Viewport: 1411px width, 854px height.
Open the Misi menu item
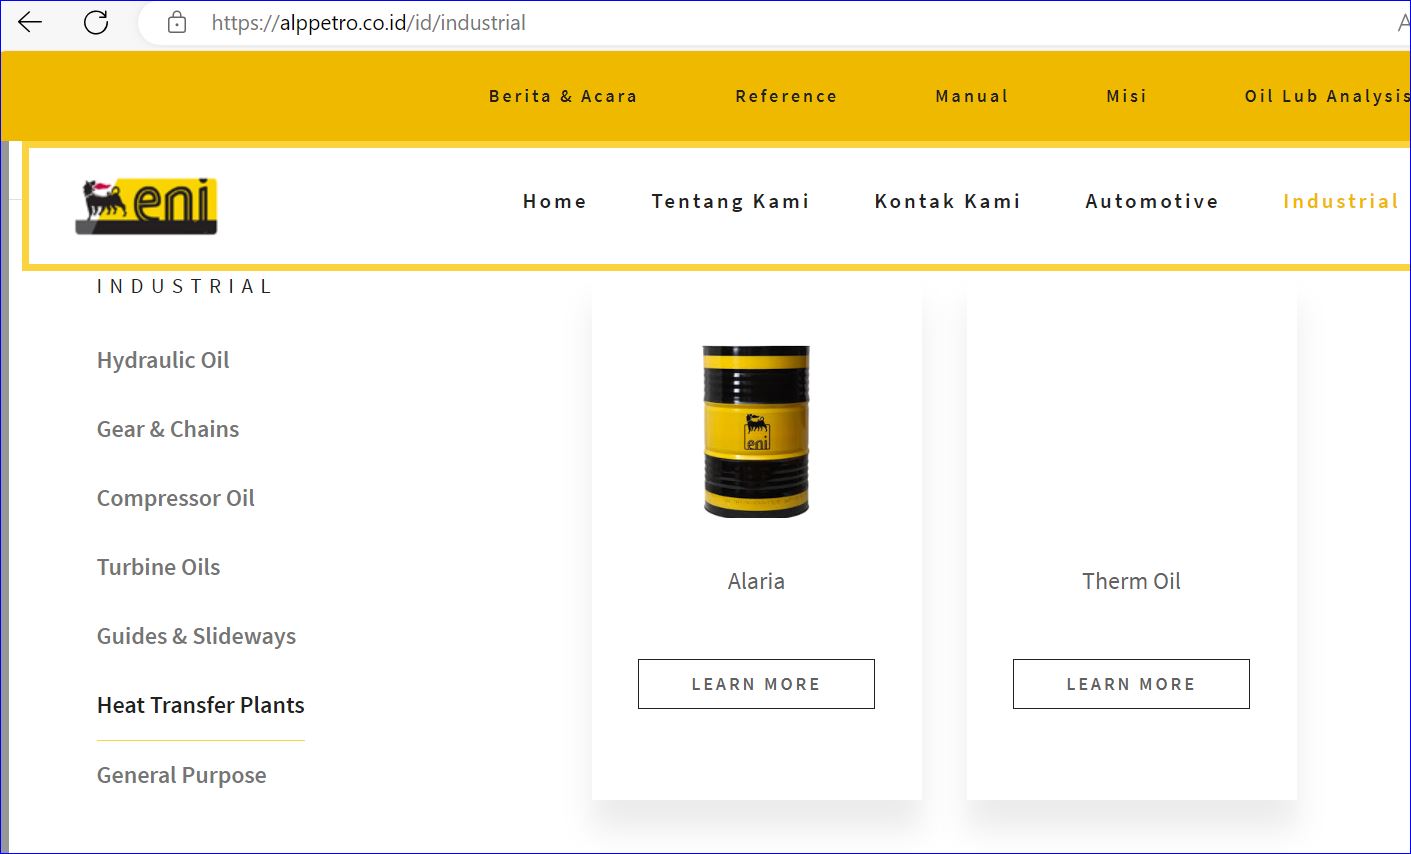(1126, 96)
